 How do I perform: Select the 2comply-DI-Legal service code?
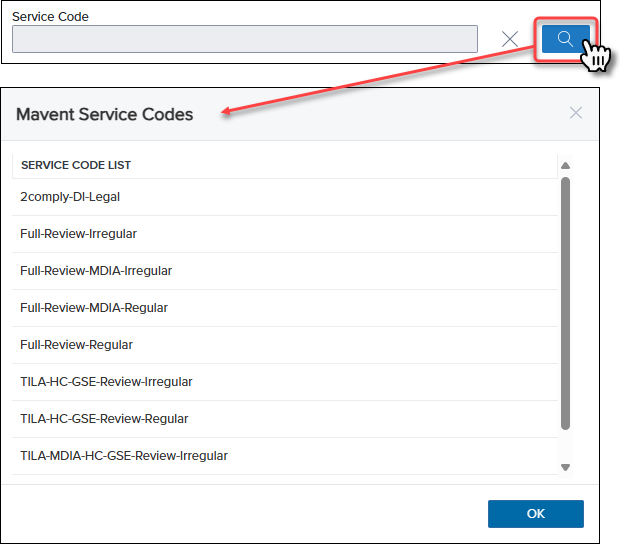pos(285,197)
